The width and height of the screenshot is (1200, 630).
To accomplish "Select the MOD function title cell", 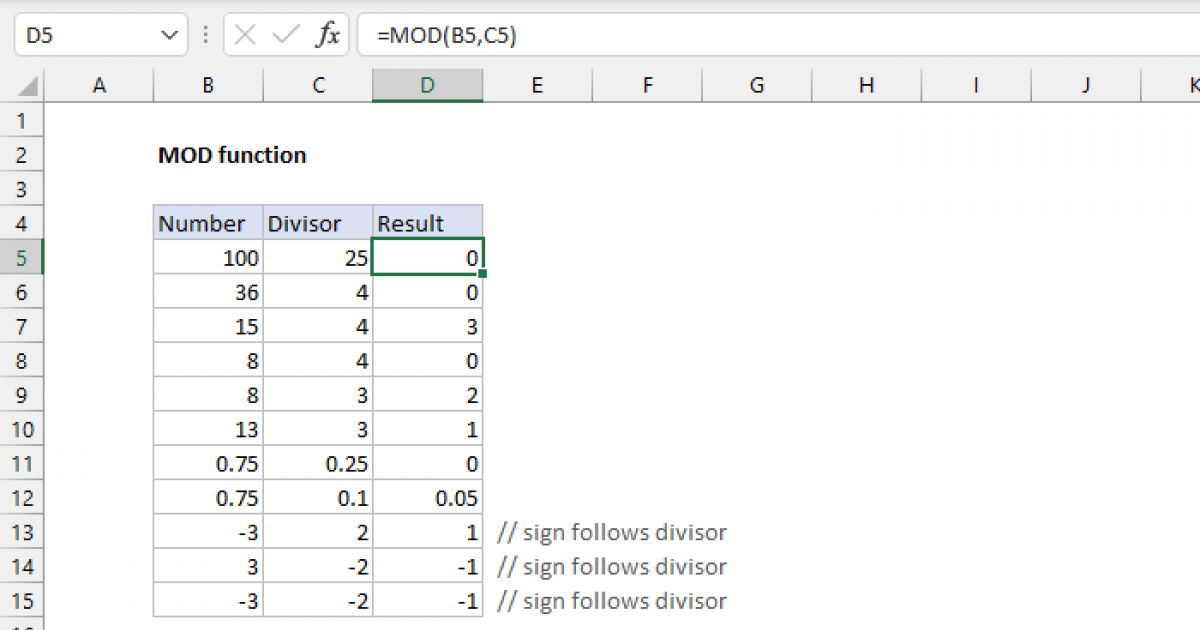I will point(232,155).
